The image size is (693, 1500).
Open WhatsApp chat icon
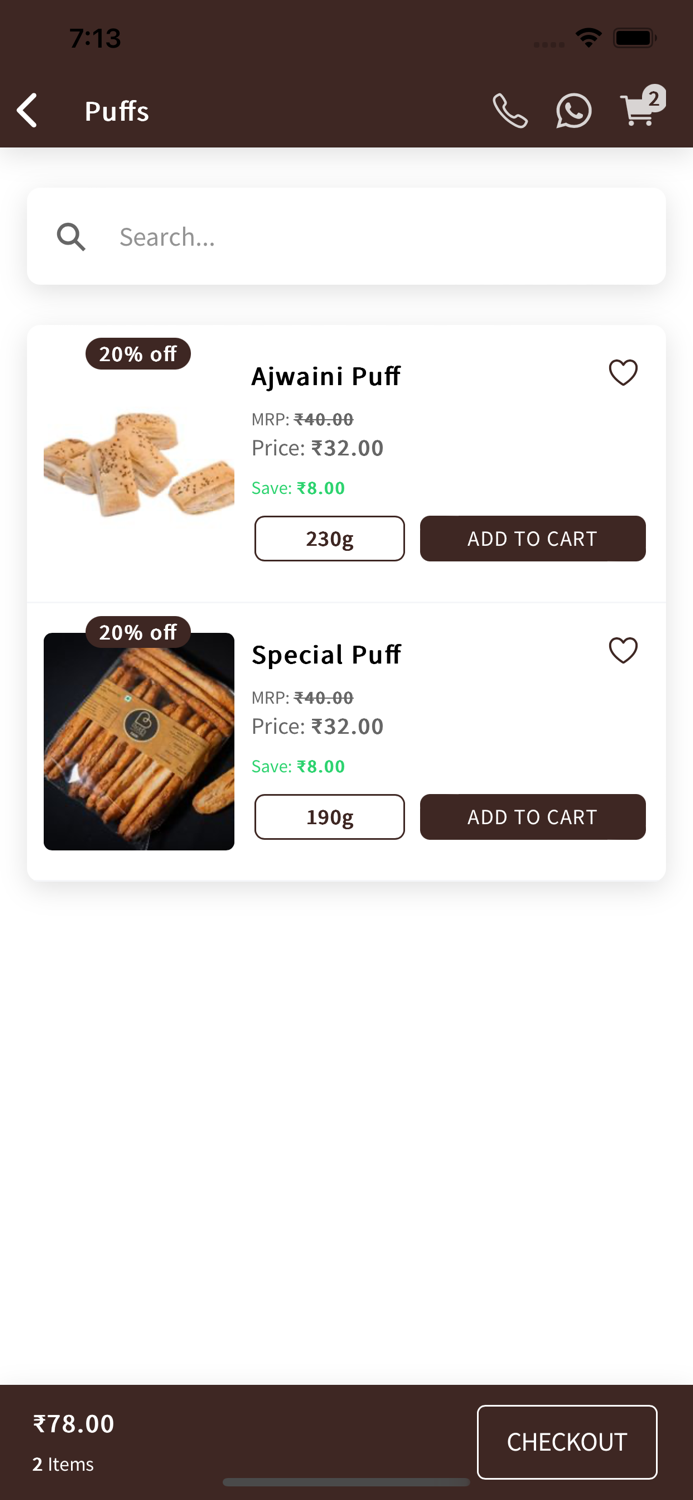574,111
